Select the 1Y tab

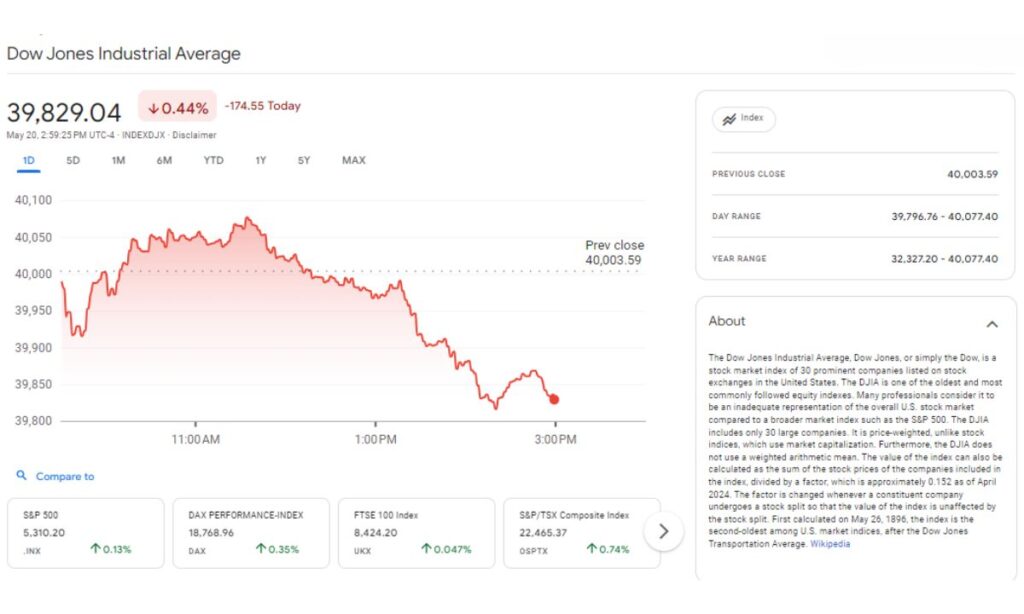260,160
